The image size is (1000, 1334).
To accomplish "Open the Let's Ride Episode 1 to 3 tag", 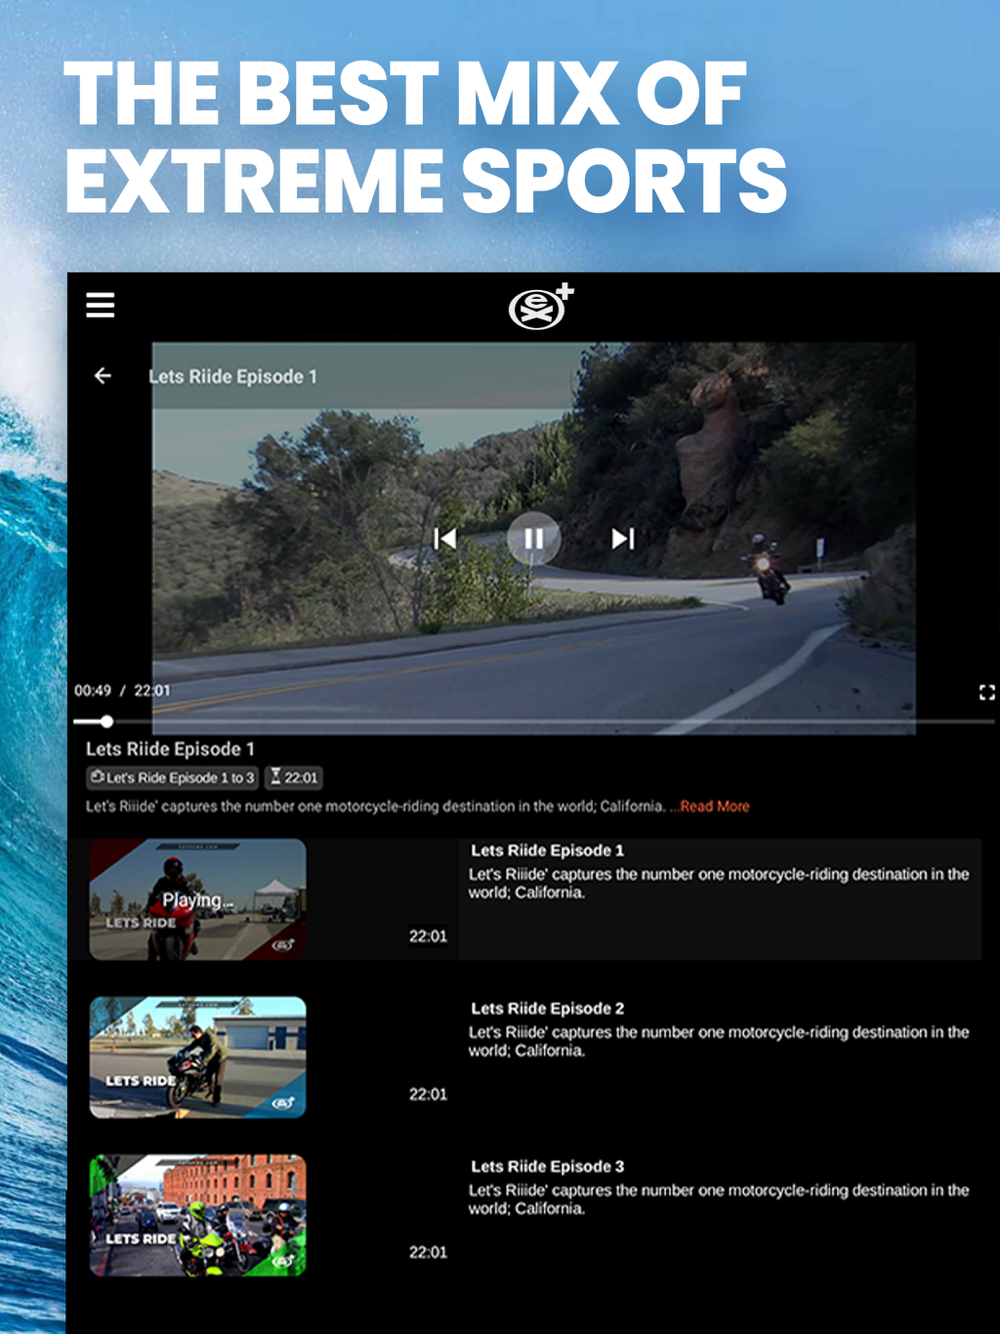I will pyautogui.click(x=172, y=777).
